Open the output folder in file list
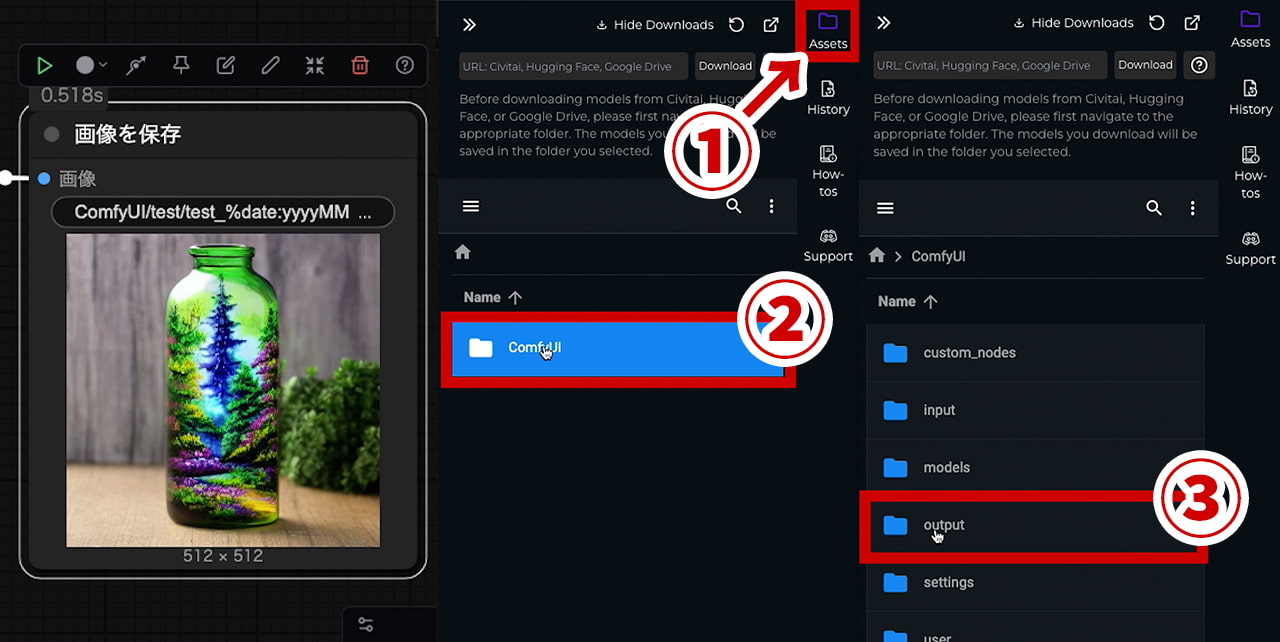This screenshot has height=642, width=1280. click(943, 525)
